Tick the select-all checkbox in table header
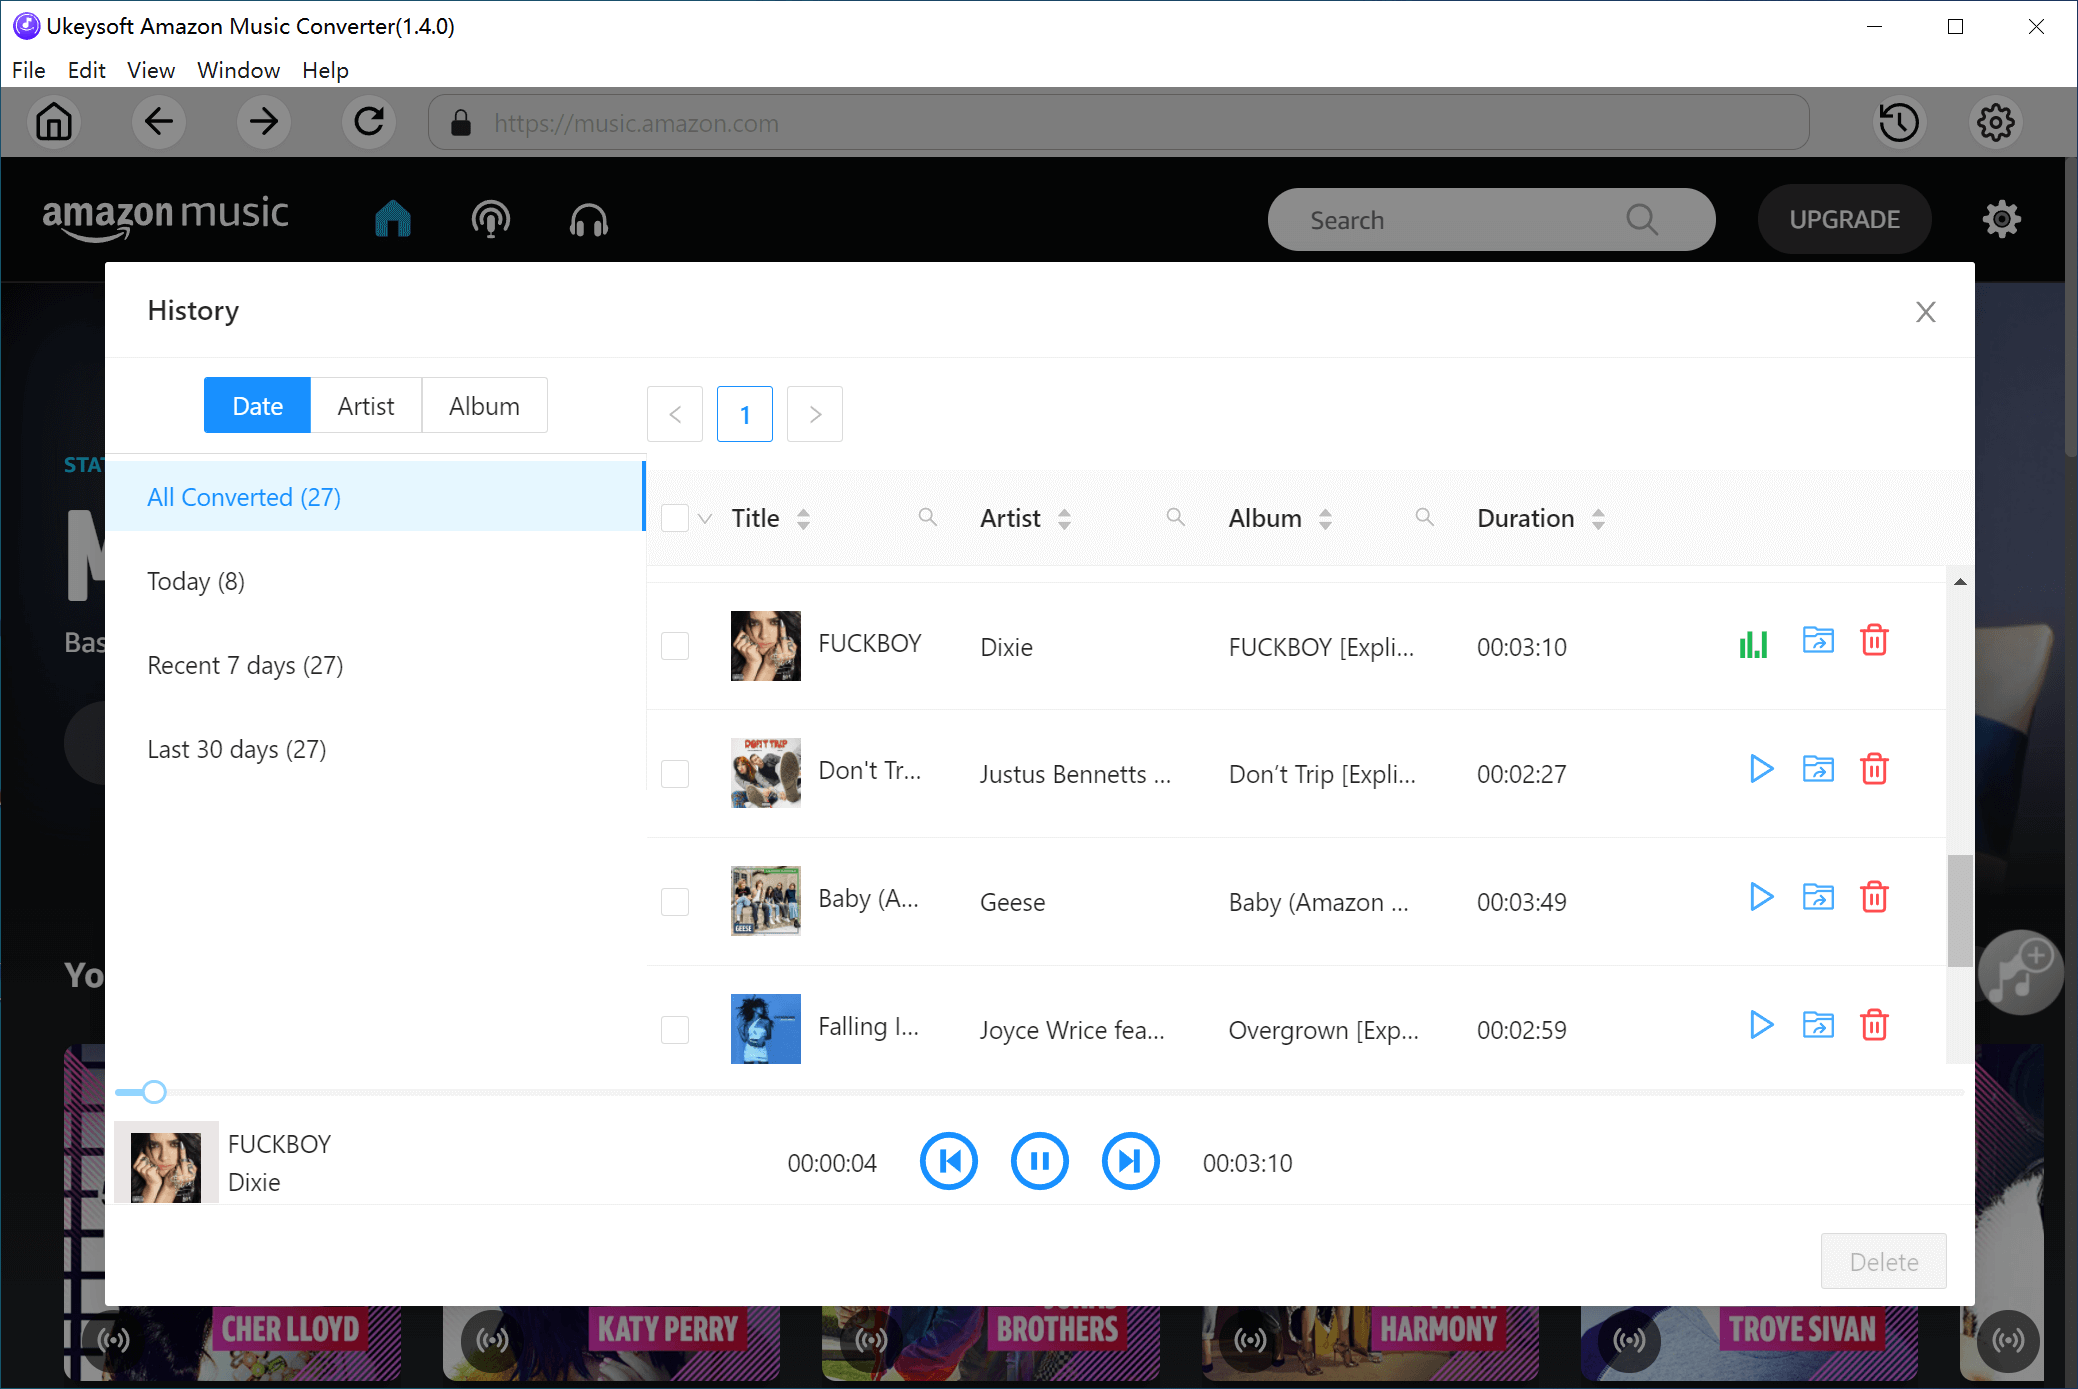Viewport: 2078px width, 1389px height. [675, 518]
